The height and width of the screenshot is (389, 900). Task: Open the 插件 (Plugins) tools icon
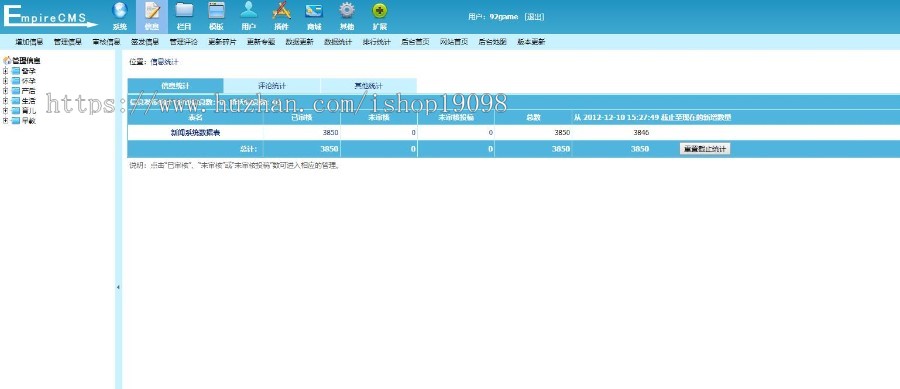pyautogui.click(x=281, y=11)
